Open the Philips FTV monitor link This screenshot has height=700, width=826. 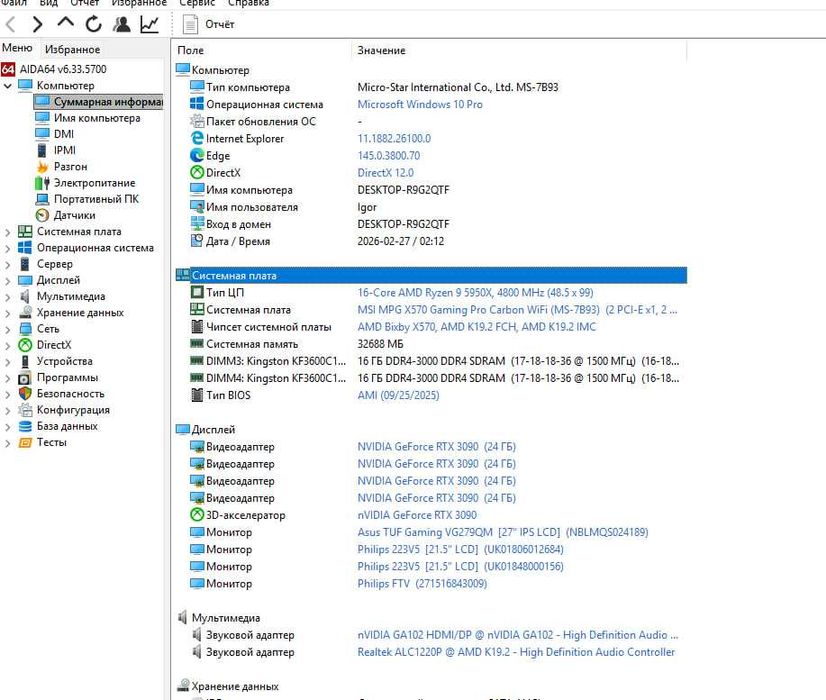coord(422,584)
